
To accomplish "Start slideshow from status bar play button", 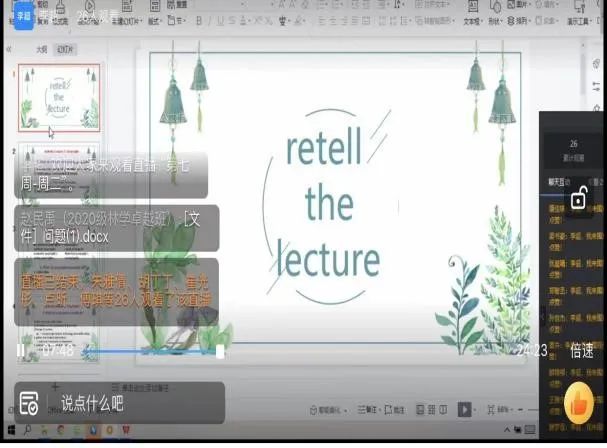I will (x=465, y=409).
